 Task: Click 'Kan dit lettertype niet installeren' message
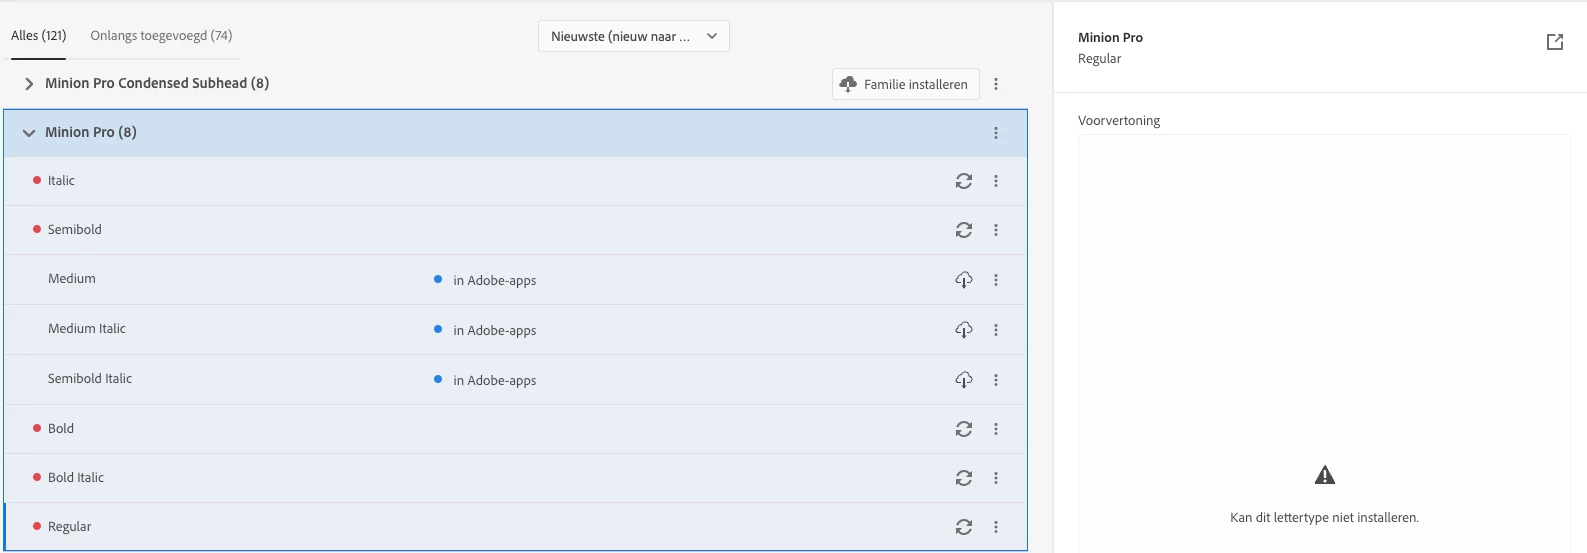[1324, 518]
